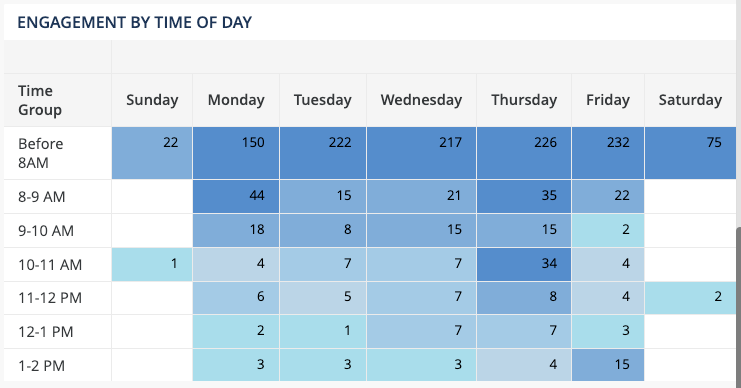741x388 pixels.
Task: Select the Thursday 10-11 AM cell 34
Action: point(524,265)
